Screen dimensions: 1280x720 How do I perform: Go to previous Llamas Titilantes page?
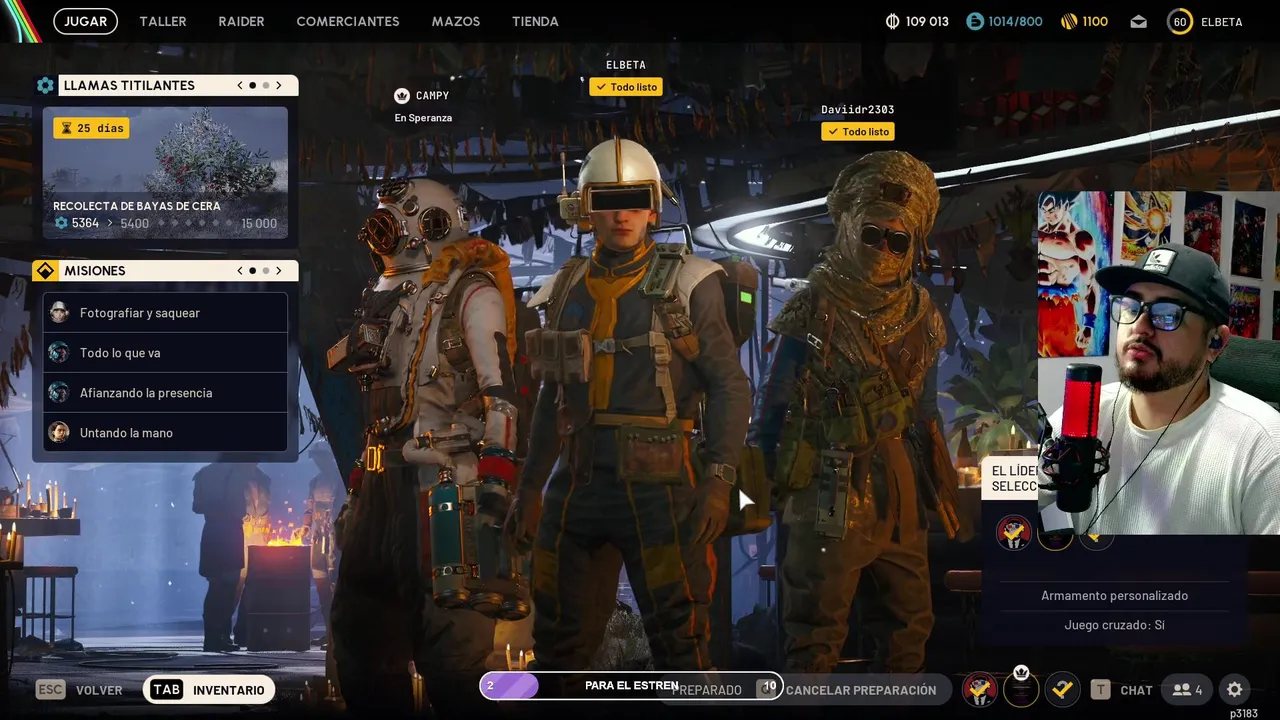[x=240, y=86]
